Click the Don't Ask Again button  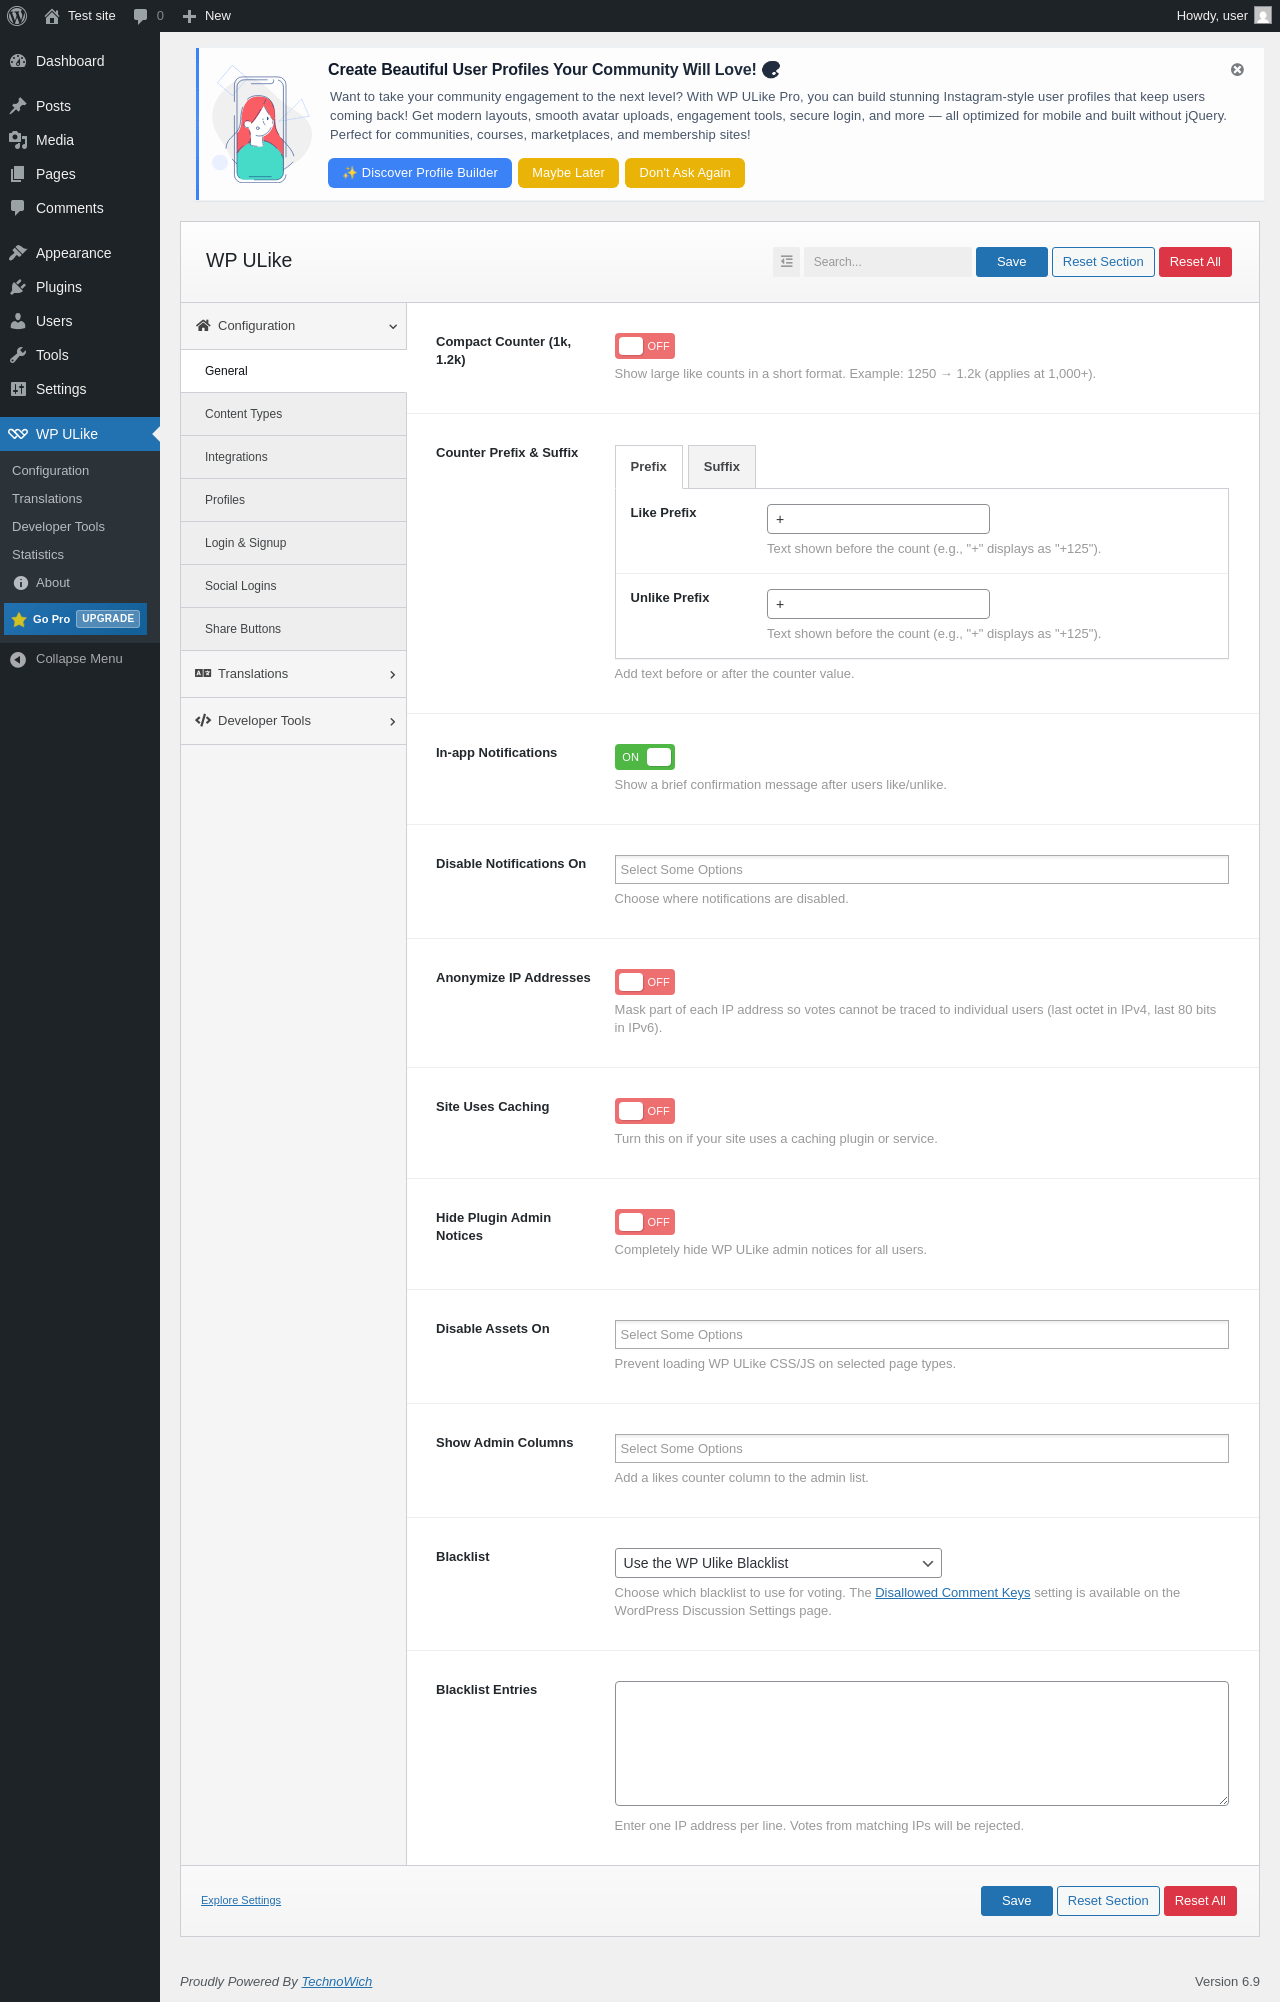[x=685, y=173]
